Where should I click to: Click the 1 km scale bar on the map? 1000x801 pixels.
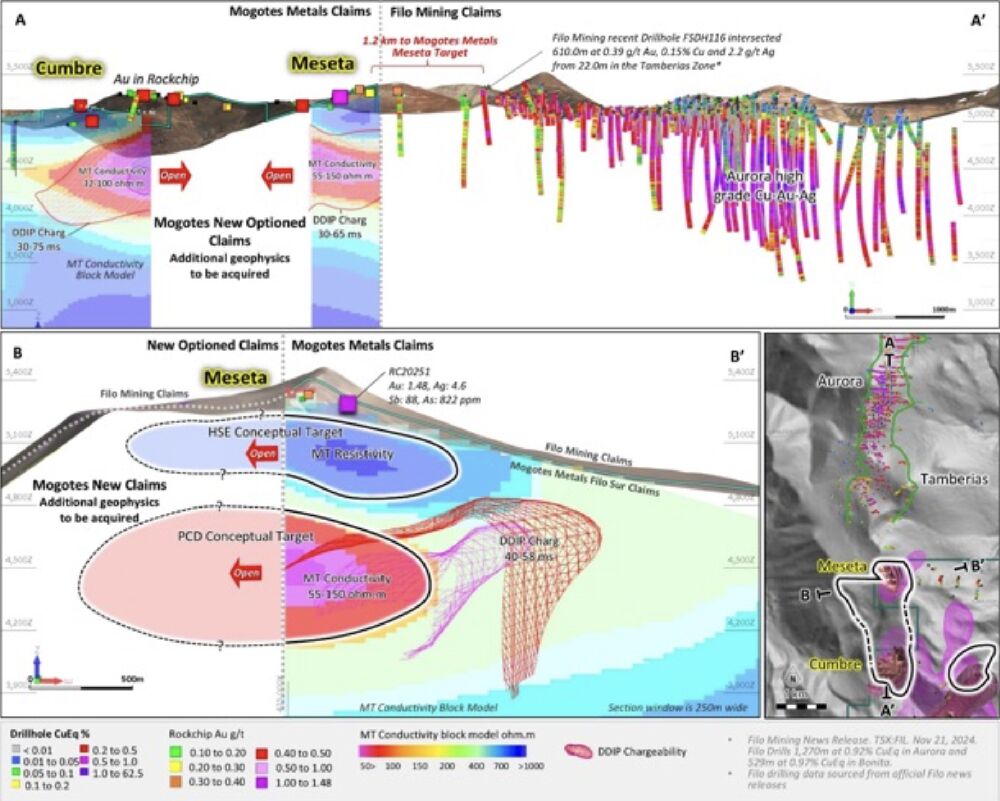801,706
